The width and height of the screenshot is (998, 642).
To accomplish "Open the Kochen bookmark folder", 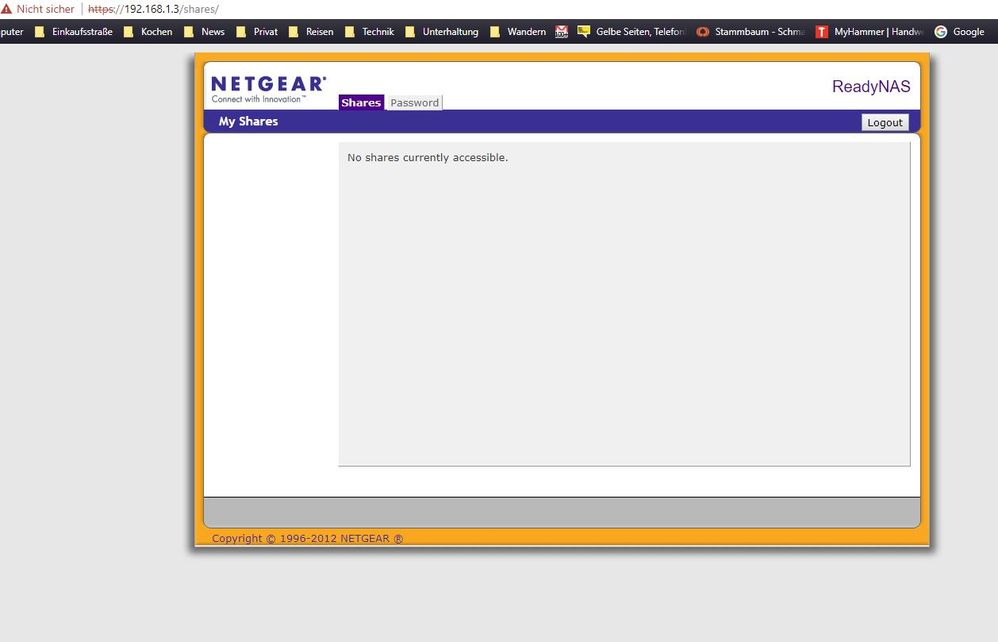I will pyautogui.click(x=148, y=31).
